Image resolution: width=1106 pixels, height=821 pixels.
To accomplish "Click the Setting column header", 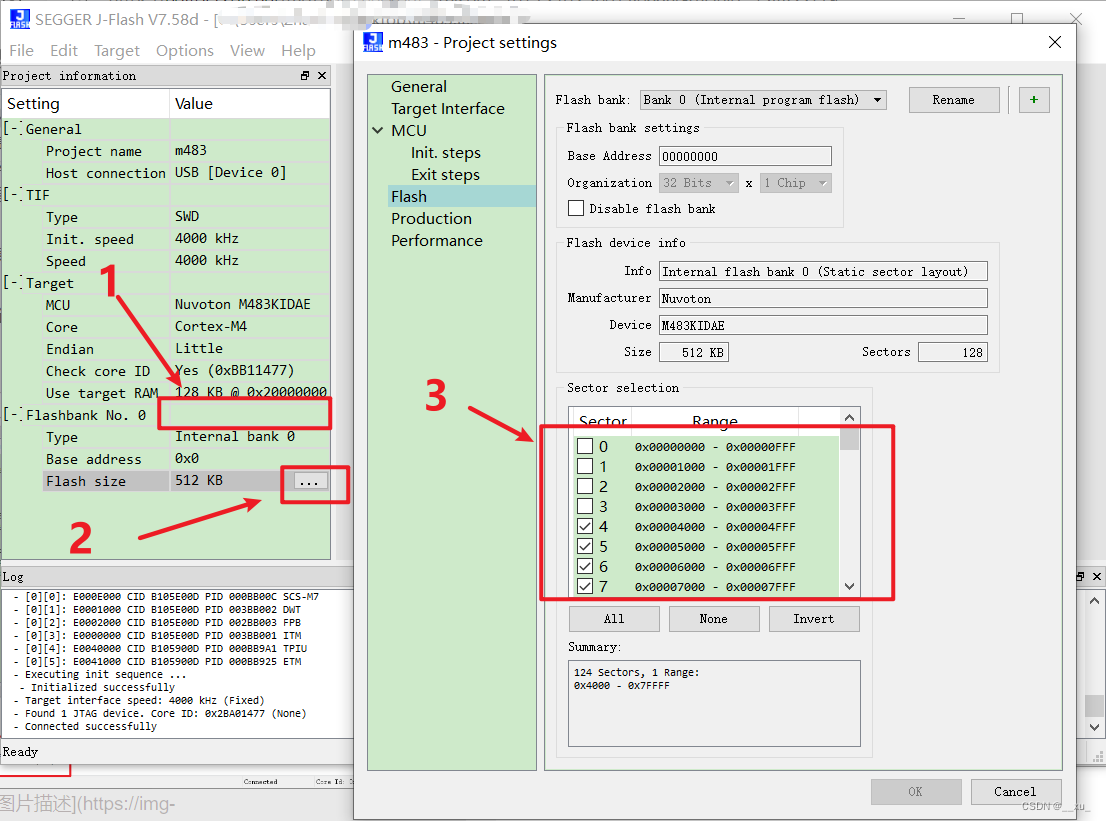I will point(85,104).
